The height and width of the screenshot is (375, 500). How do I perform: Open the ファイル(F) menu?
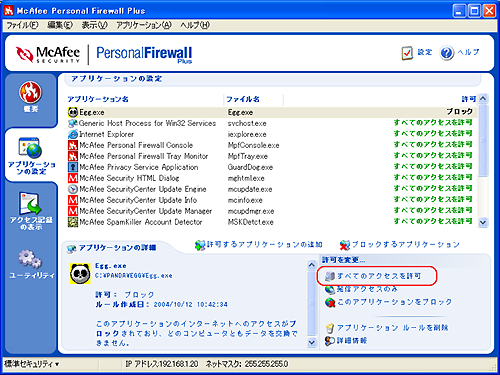[x=22, y=25]
